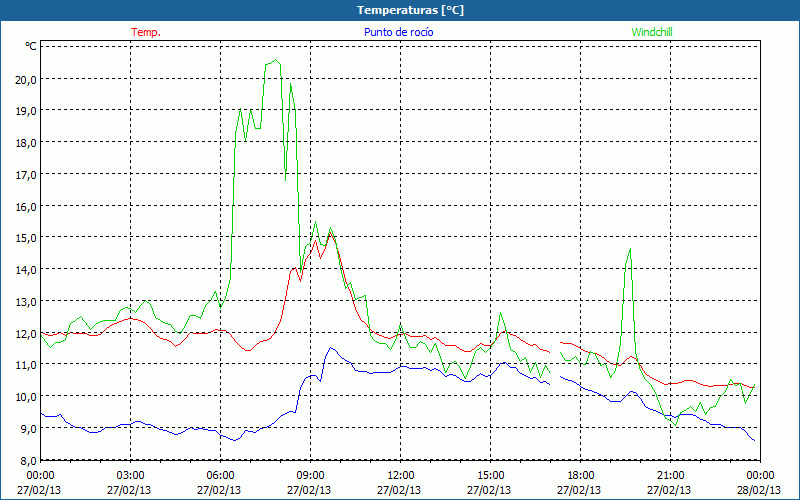Viewport: 800px width, 500px height.
Task: Click the 28/02/13 date label
Action: point(759,490)
